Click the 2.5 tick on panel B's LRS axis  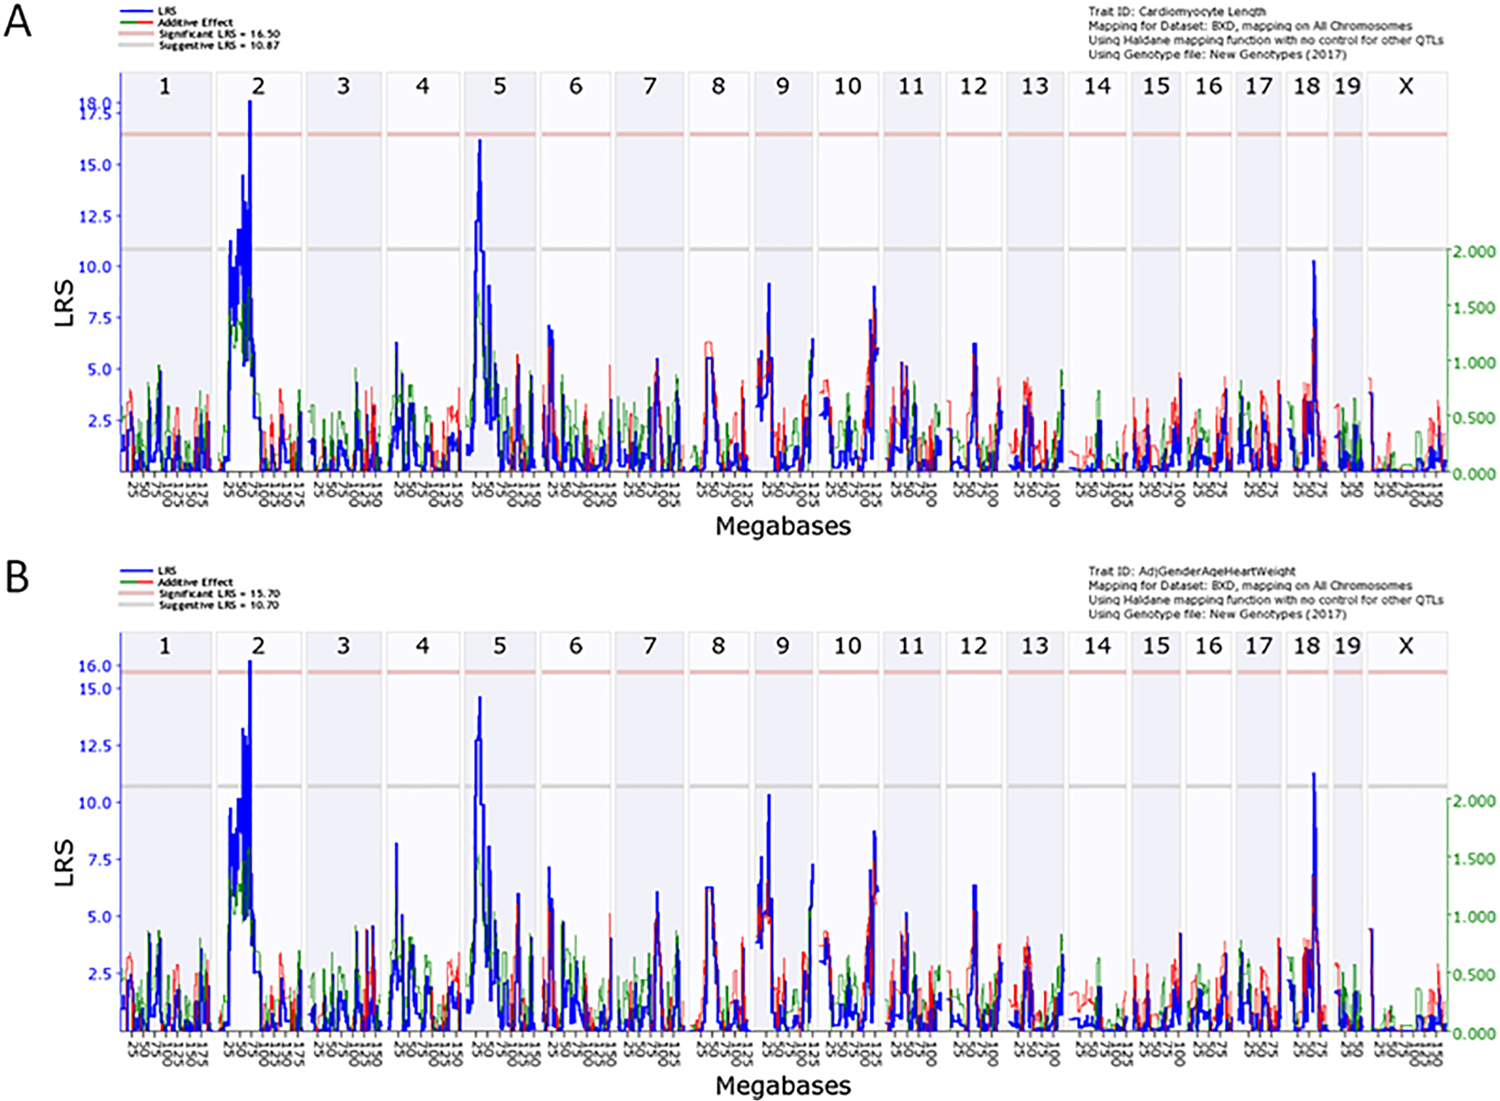click(x=99, y=973)
